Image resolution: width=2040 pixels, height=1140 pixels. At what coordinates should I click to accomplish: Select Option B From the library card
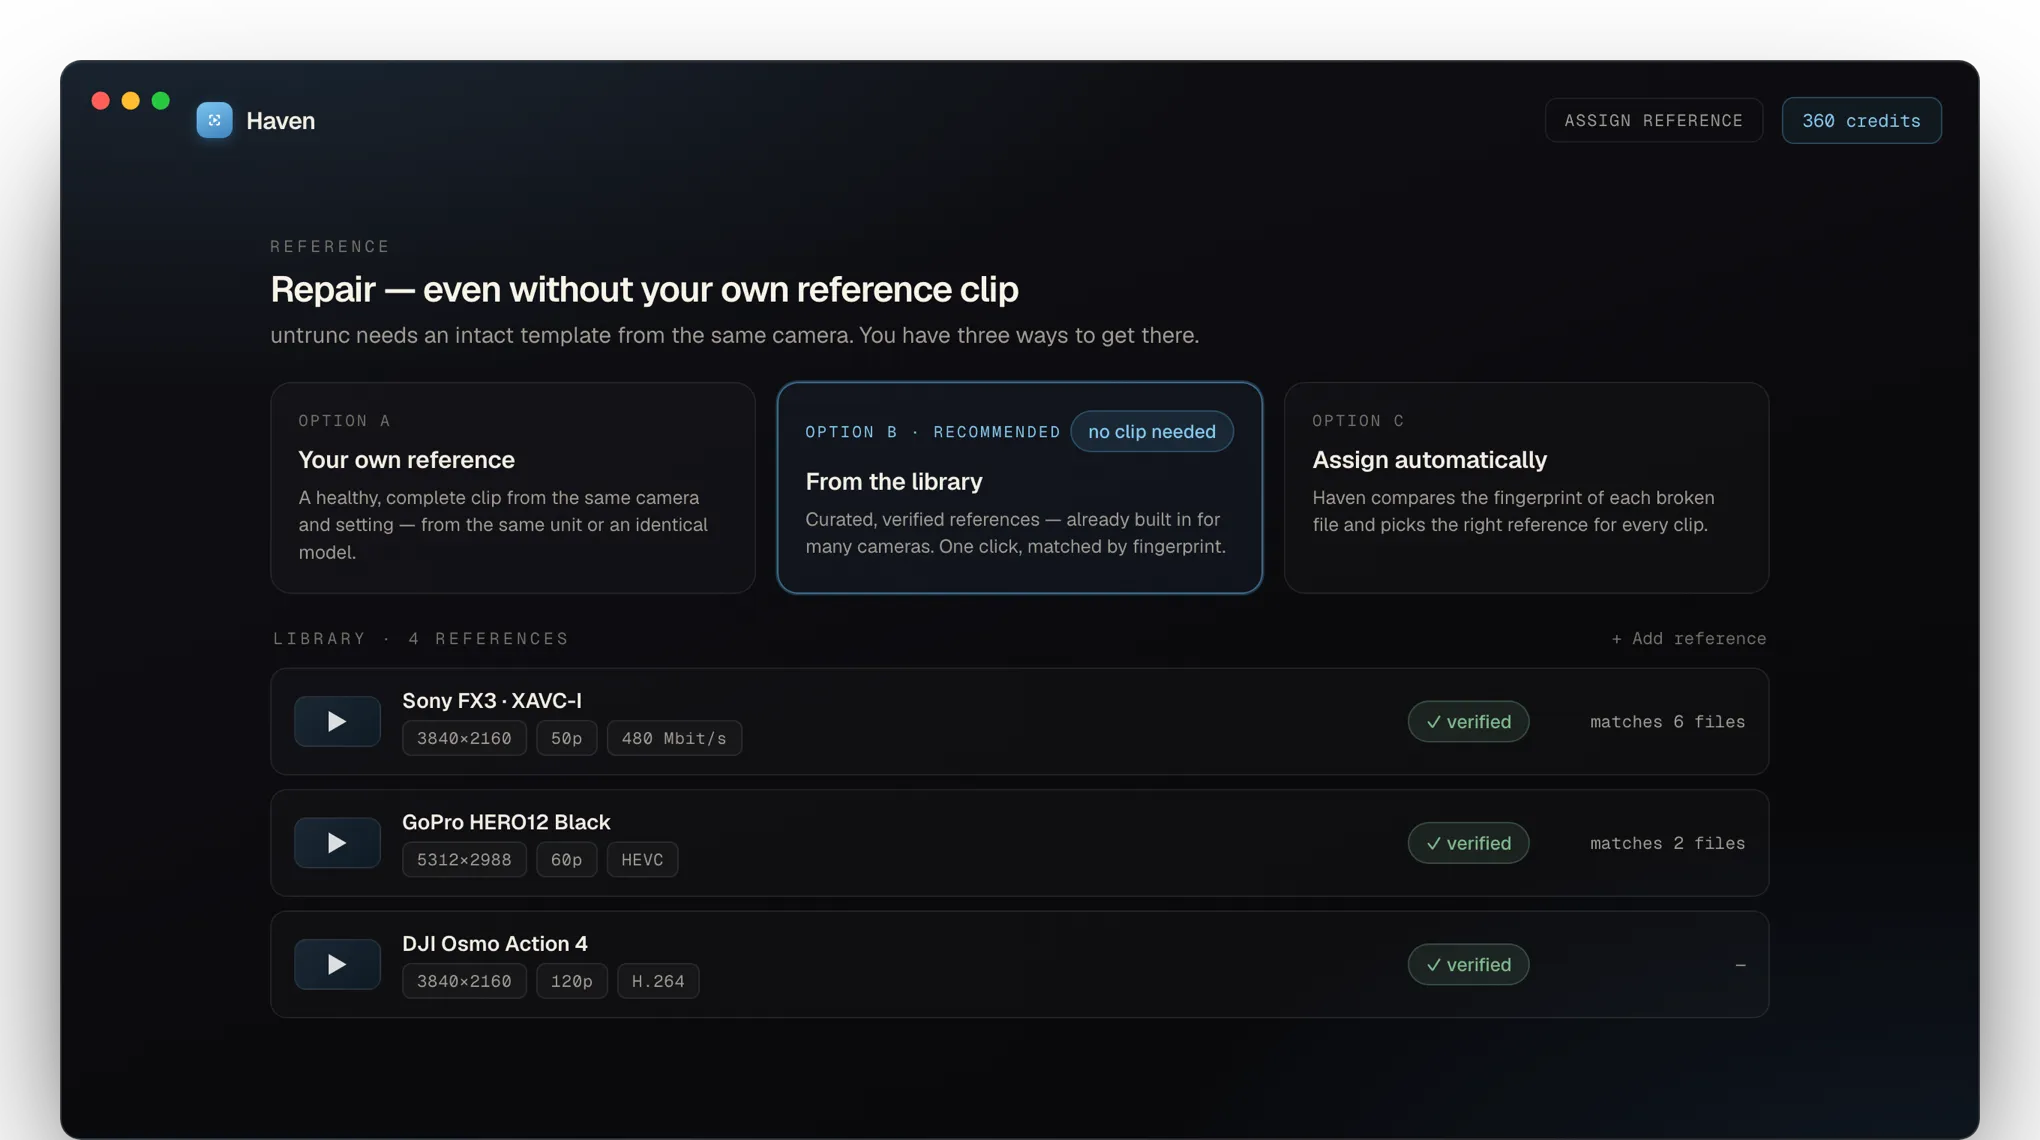1019,488
